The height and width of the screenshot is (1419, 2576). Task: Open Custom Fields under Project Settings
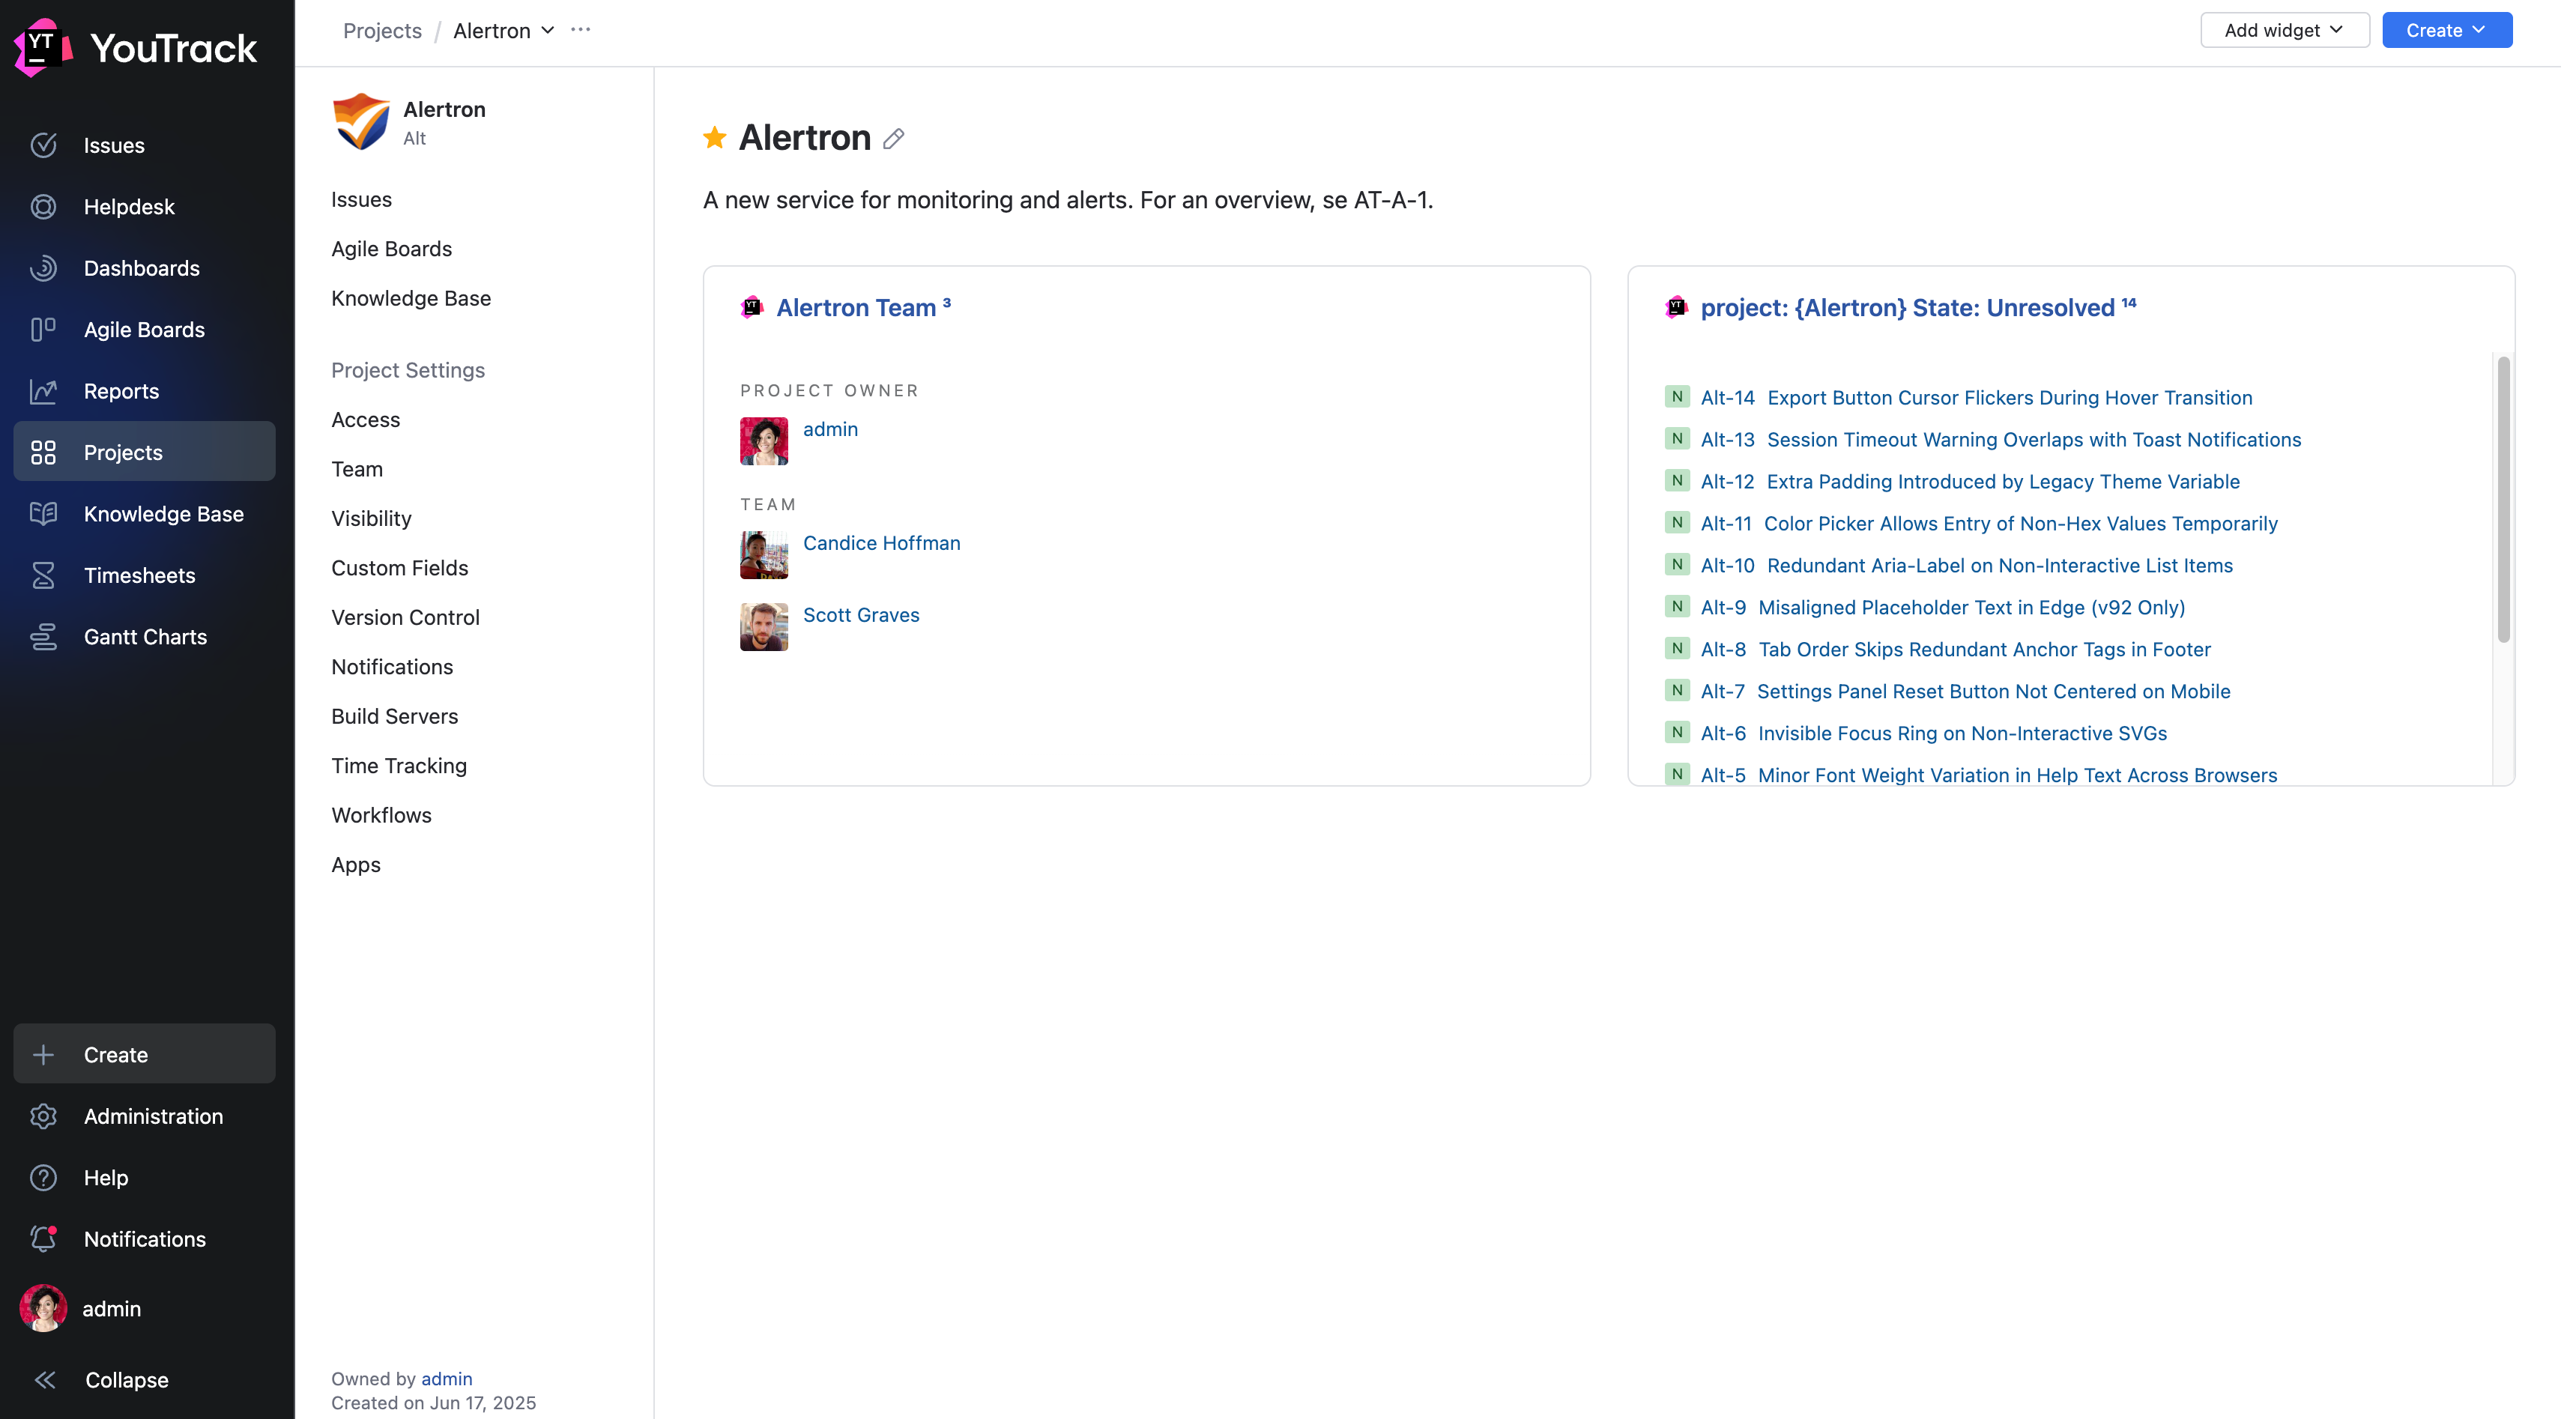400,568
